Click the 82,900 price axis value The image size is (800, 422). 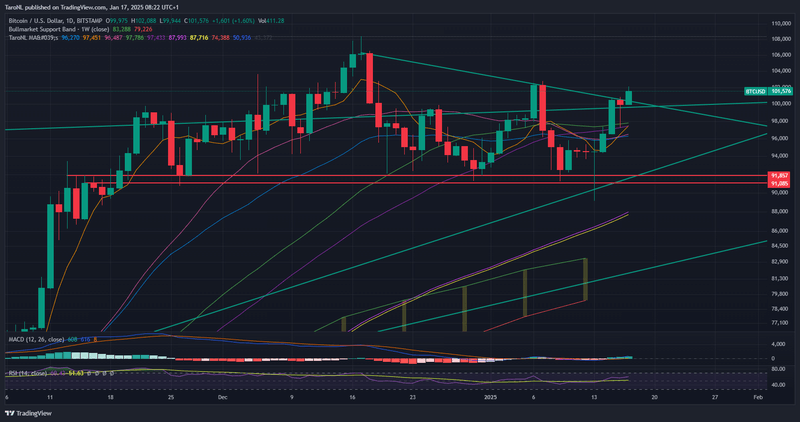coord(781,262)
